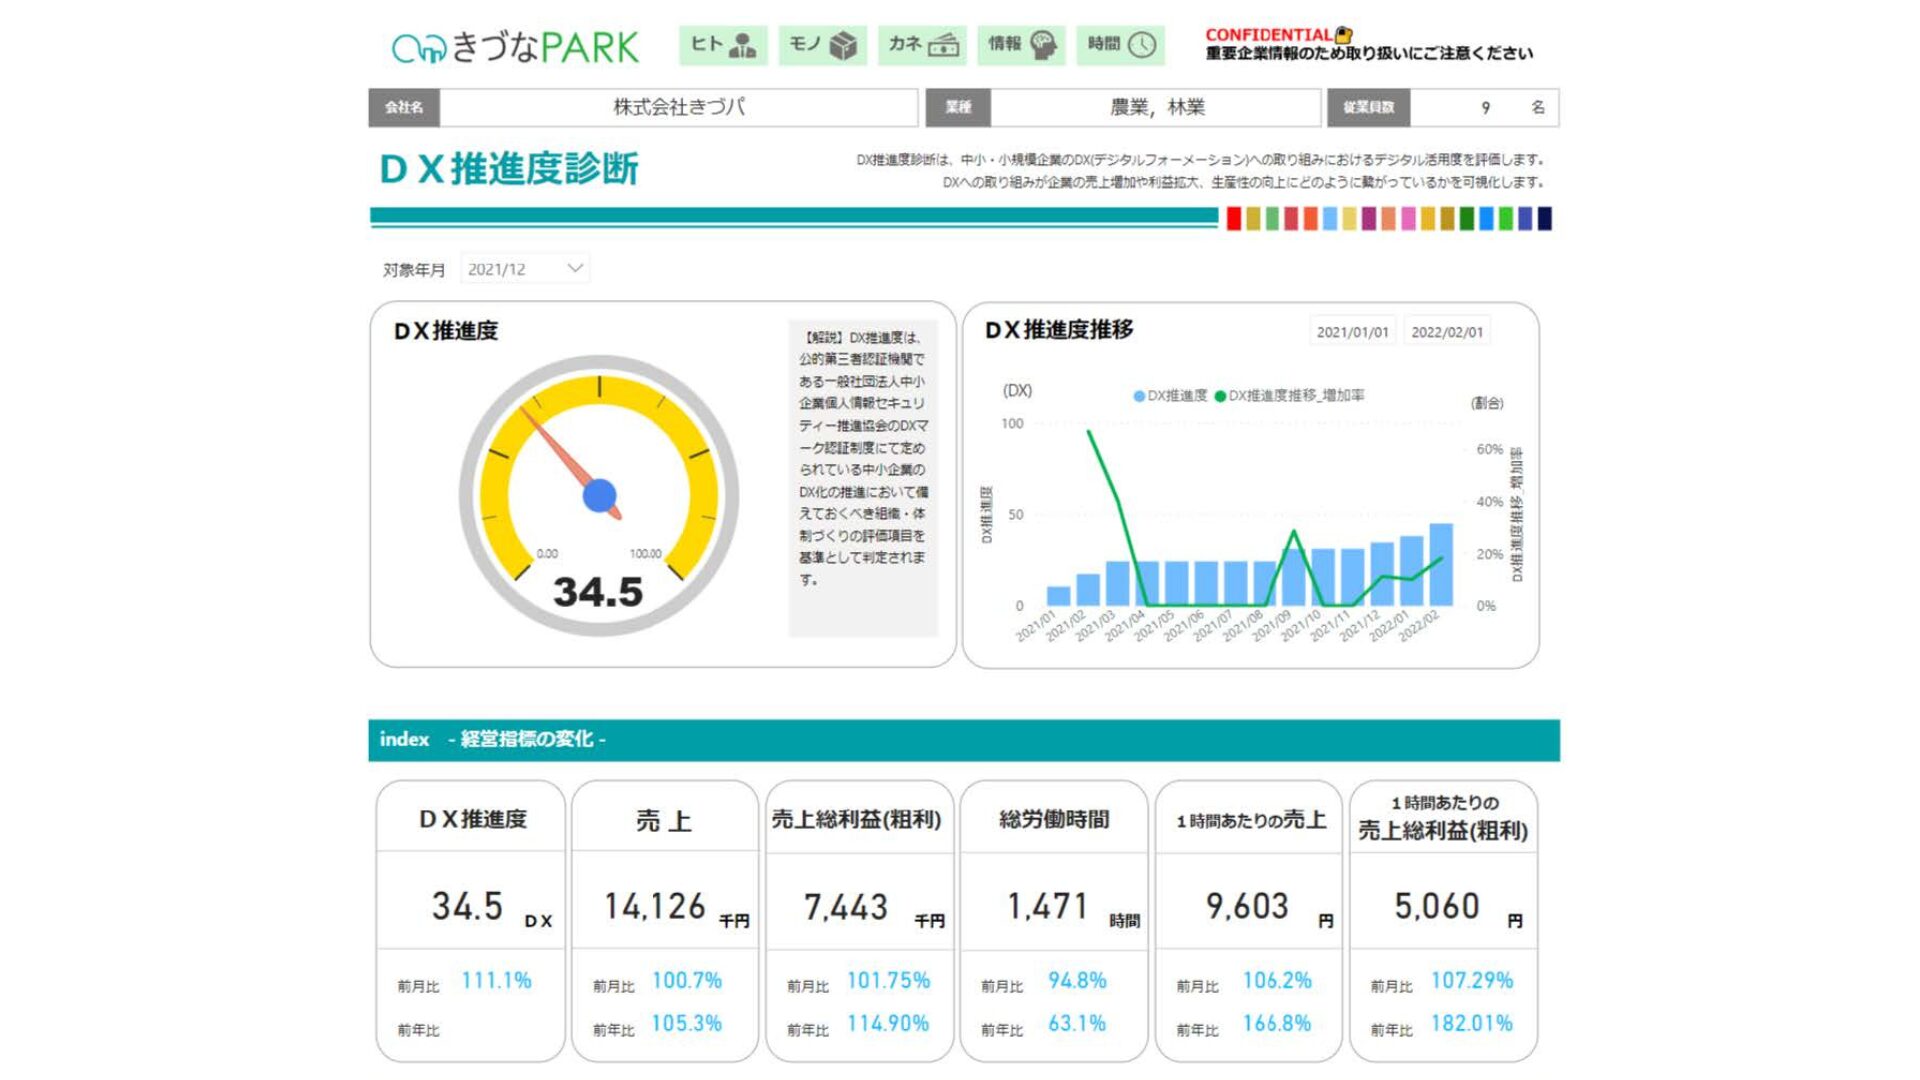Click the blue gauge needle center
Viewport: 1920px width, 1080px height.
(x=599, y=495)
